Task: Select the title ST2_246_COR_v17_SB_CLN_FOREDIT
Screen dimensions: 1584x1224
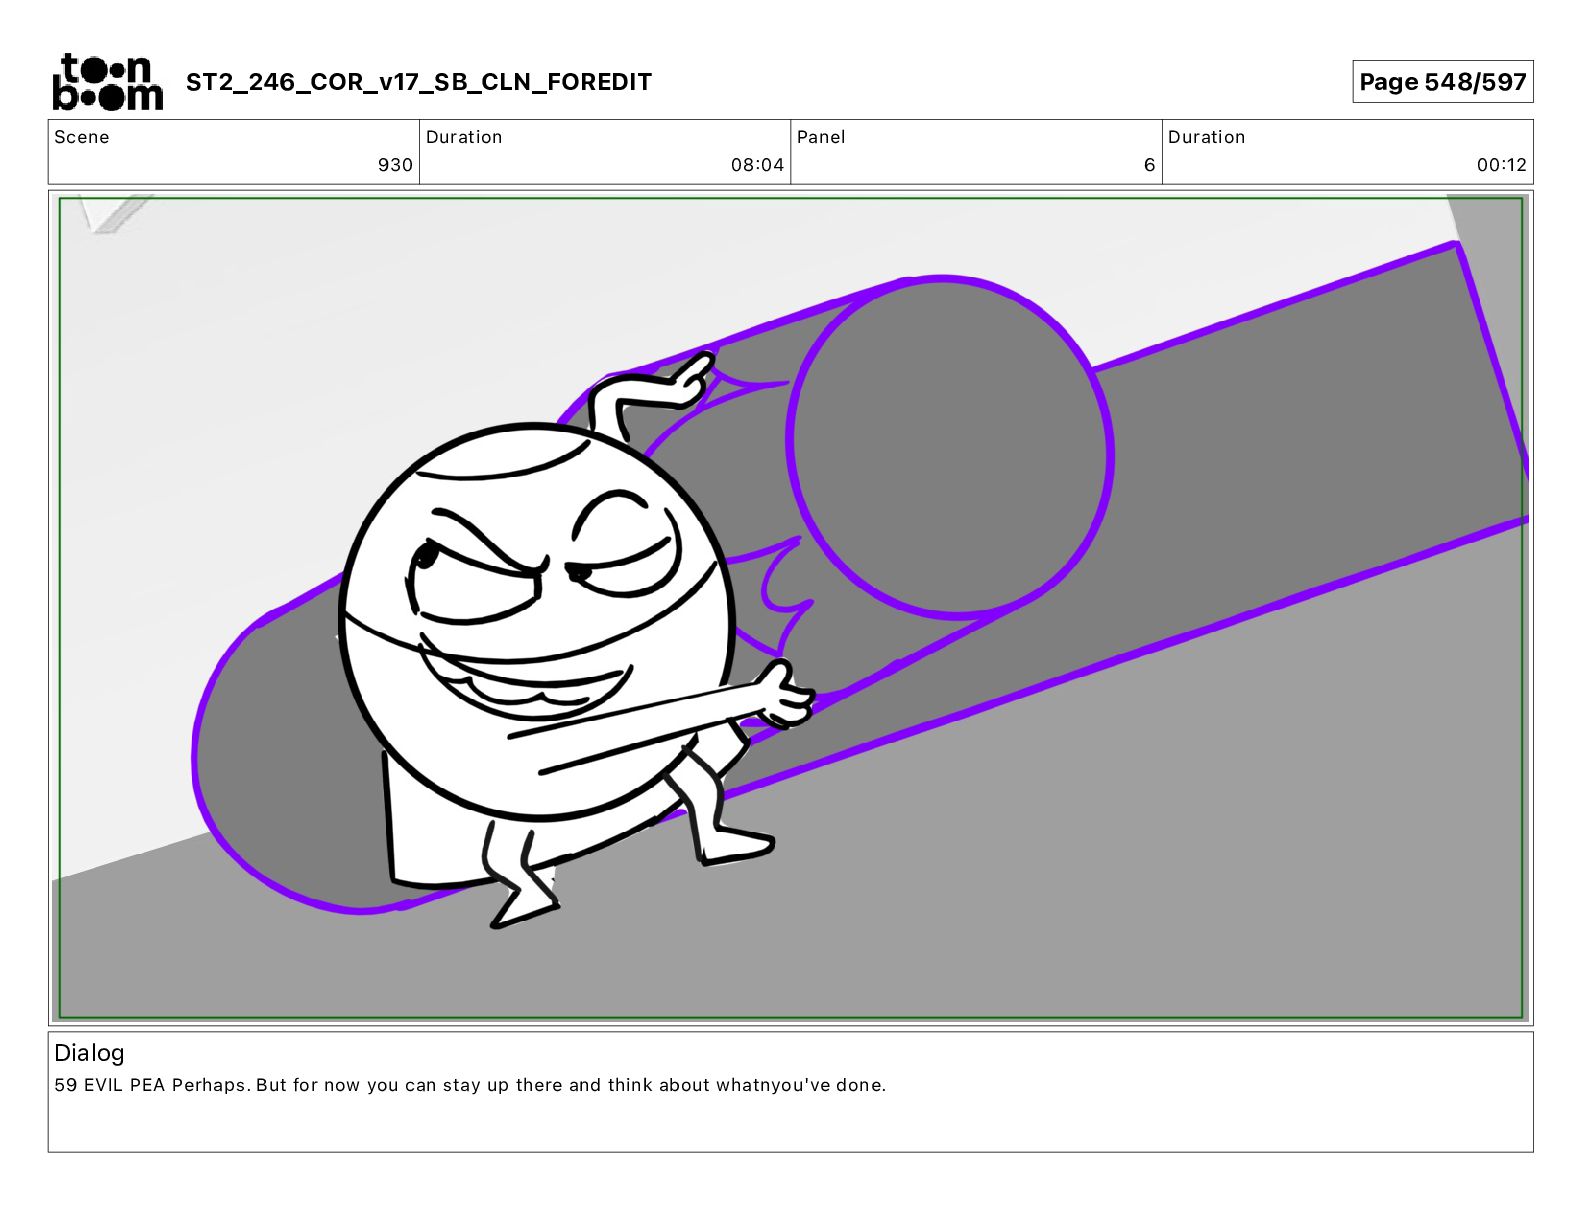Action: coord(419,82)
